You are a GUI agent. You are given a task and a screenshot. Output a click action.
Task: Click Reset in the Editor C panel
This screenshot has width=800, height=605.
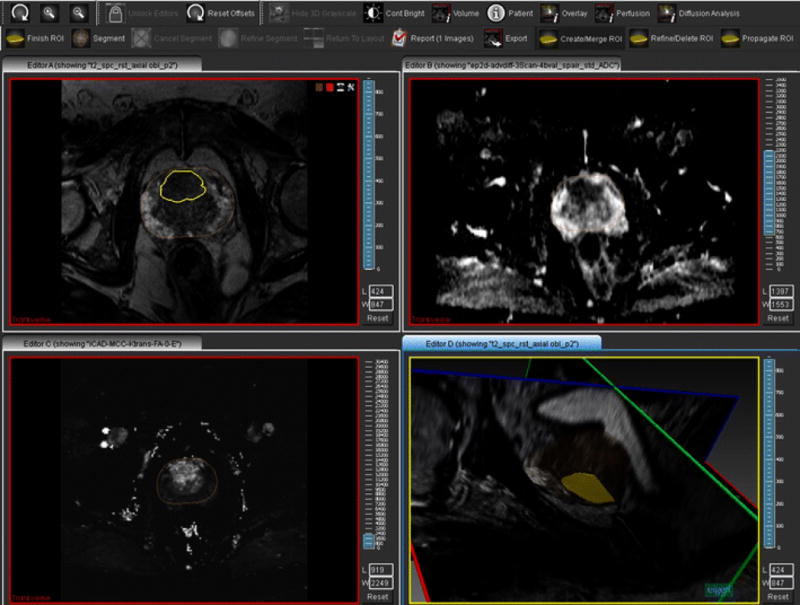(x=377, y=597)
